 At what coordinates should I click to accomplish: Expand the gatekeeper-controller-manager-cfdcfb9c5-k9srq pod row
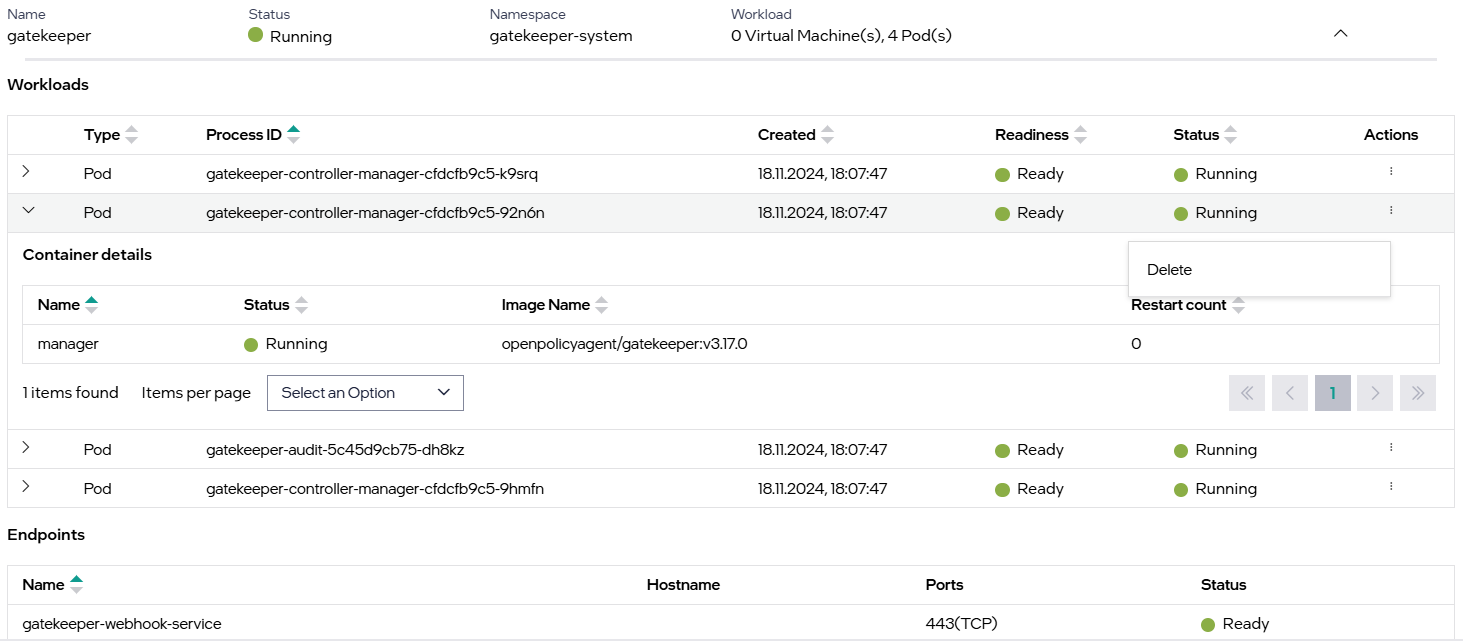click(x=26, y=172)
